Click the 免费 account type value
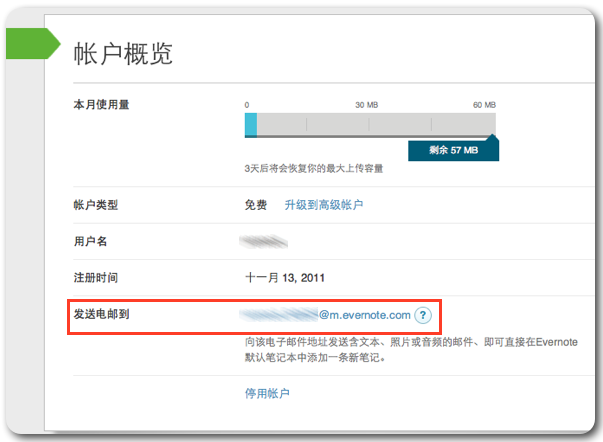Screen dimensions: 603x442 pyautogui.click(x=256, y=205)
